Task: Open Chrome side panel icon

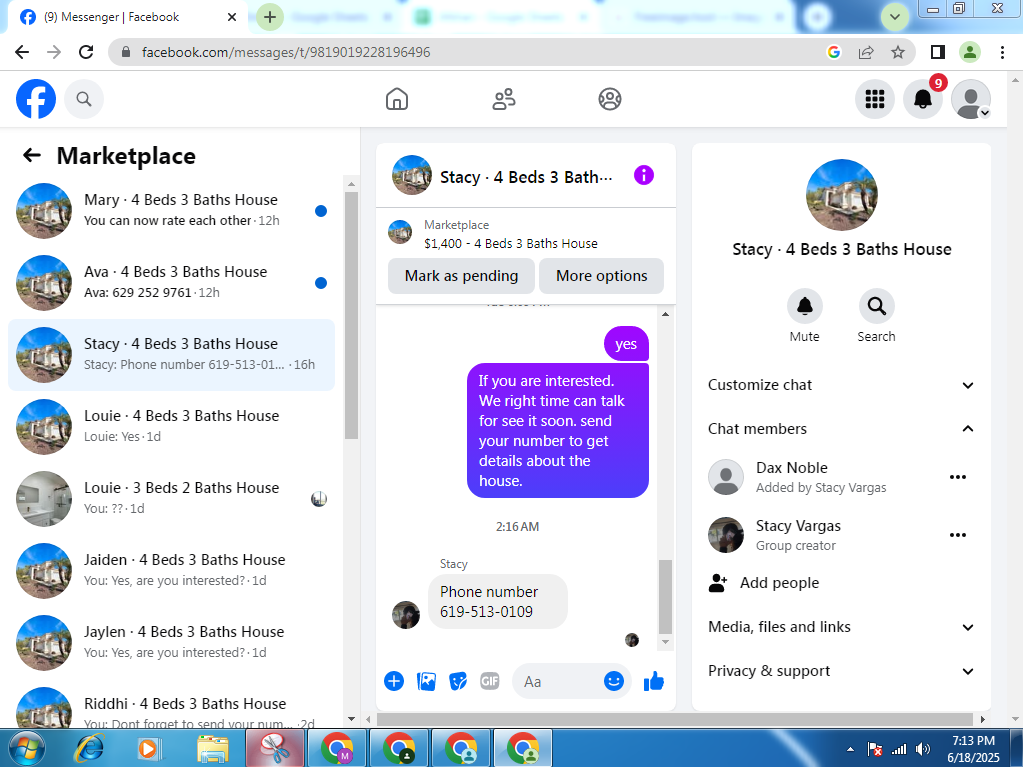Action: [x=938, y=52]
